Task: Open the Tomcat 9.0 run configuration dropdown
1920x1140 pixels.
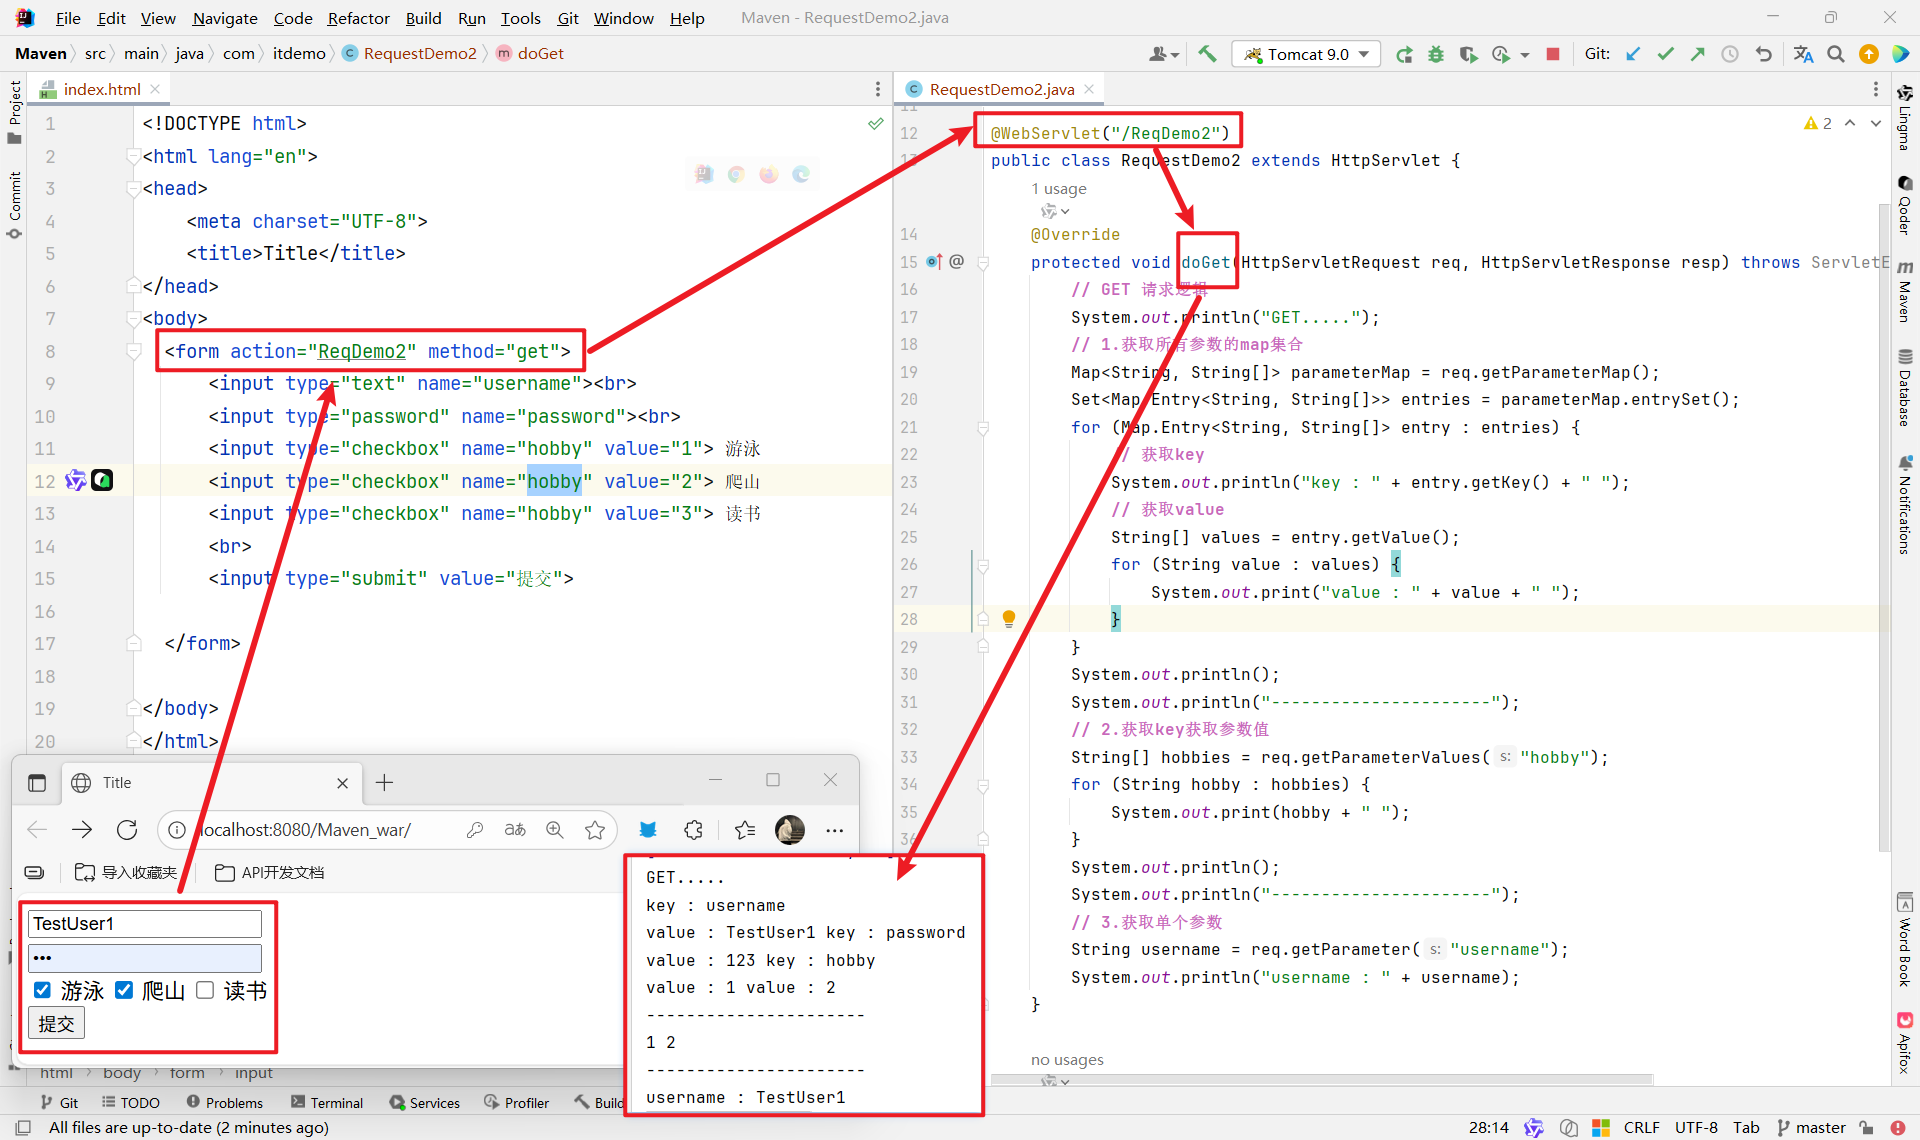Action: pyautogui.click(x=1307, y=54)
